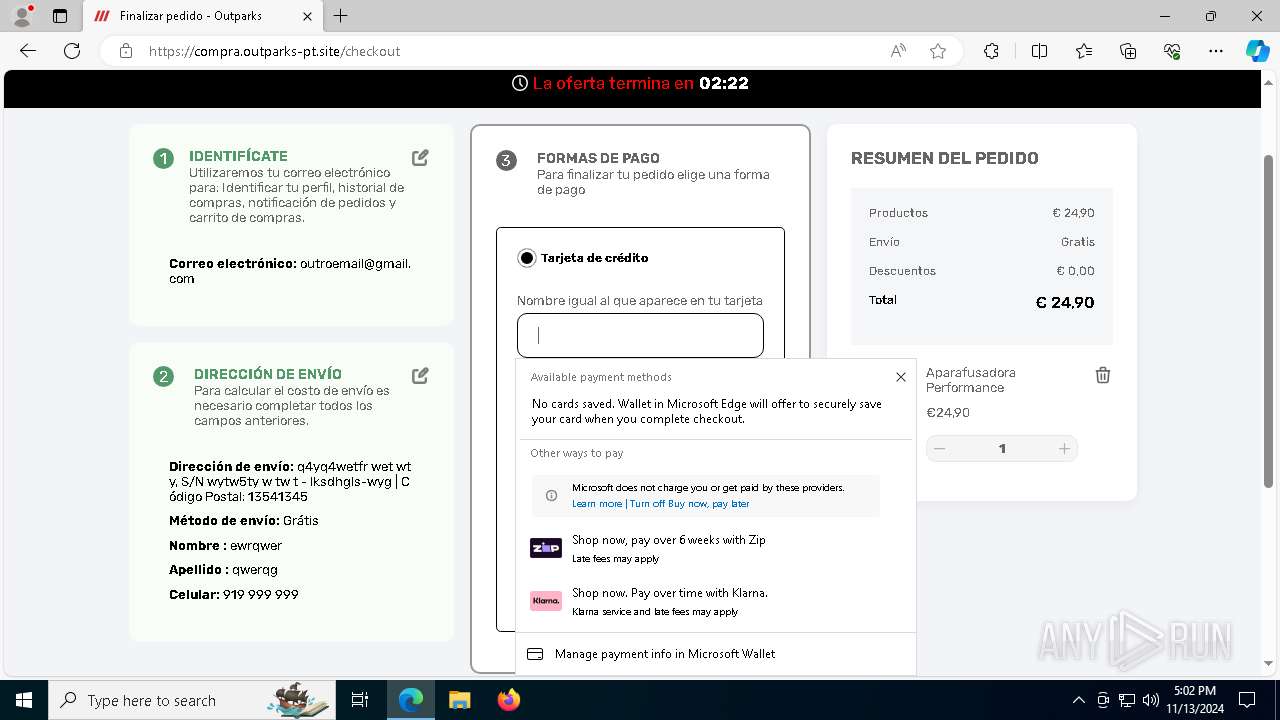Open Copilot sidebar

[x=1257, y=51]
